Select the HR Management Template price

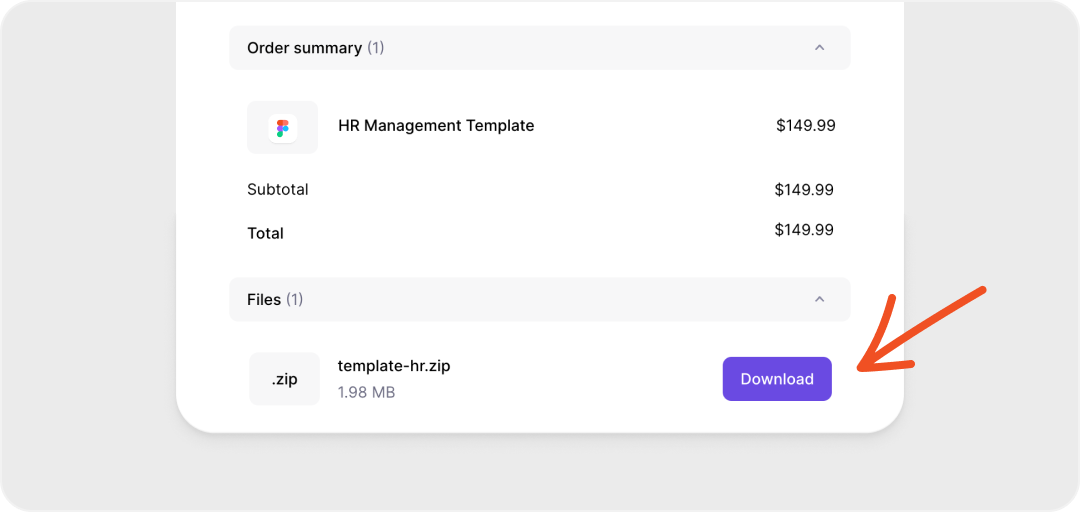tap(805, 126)
